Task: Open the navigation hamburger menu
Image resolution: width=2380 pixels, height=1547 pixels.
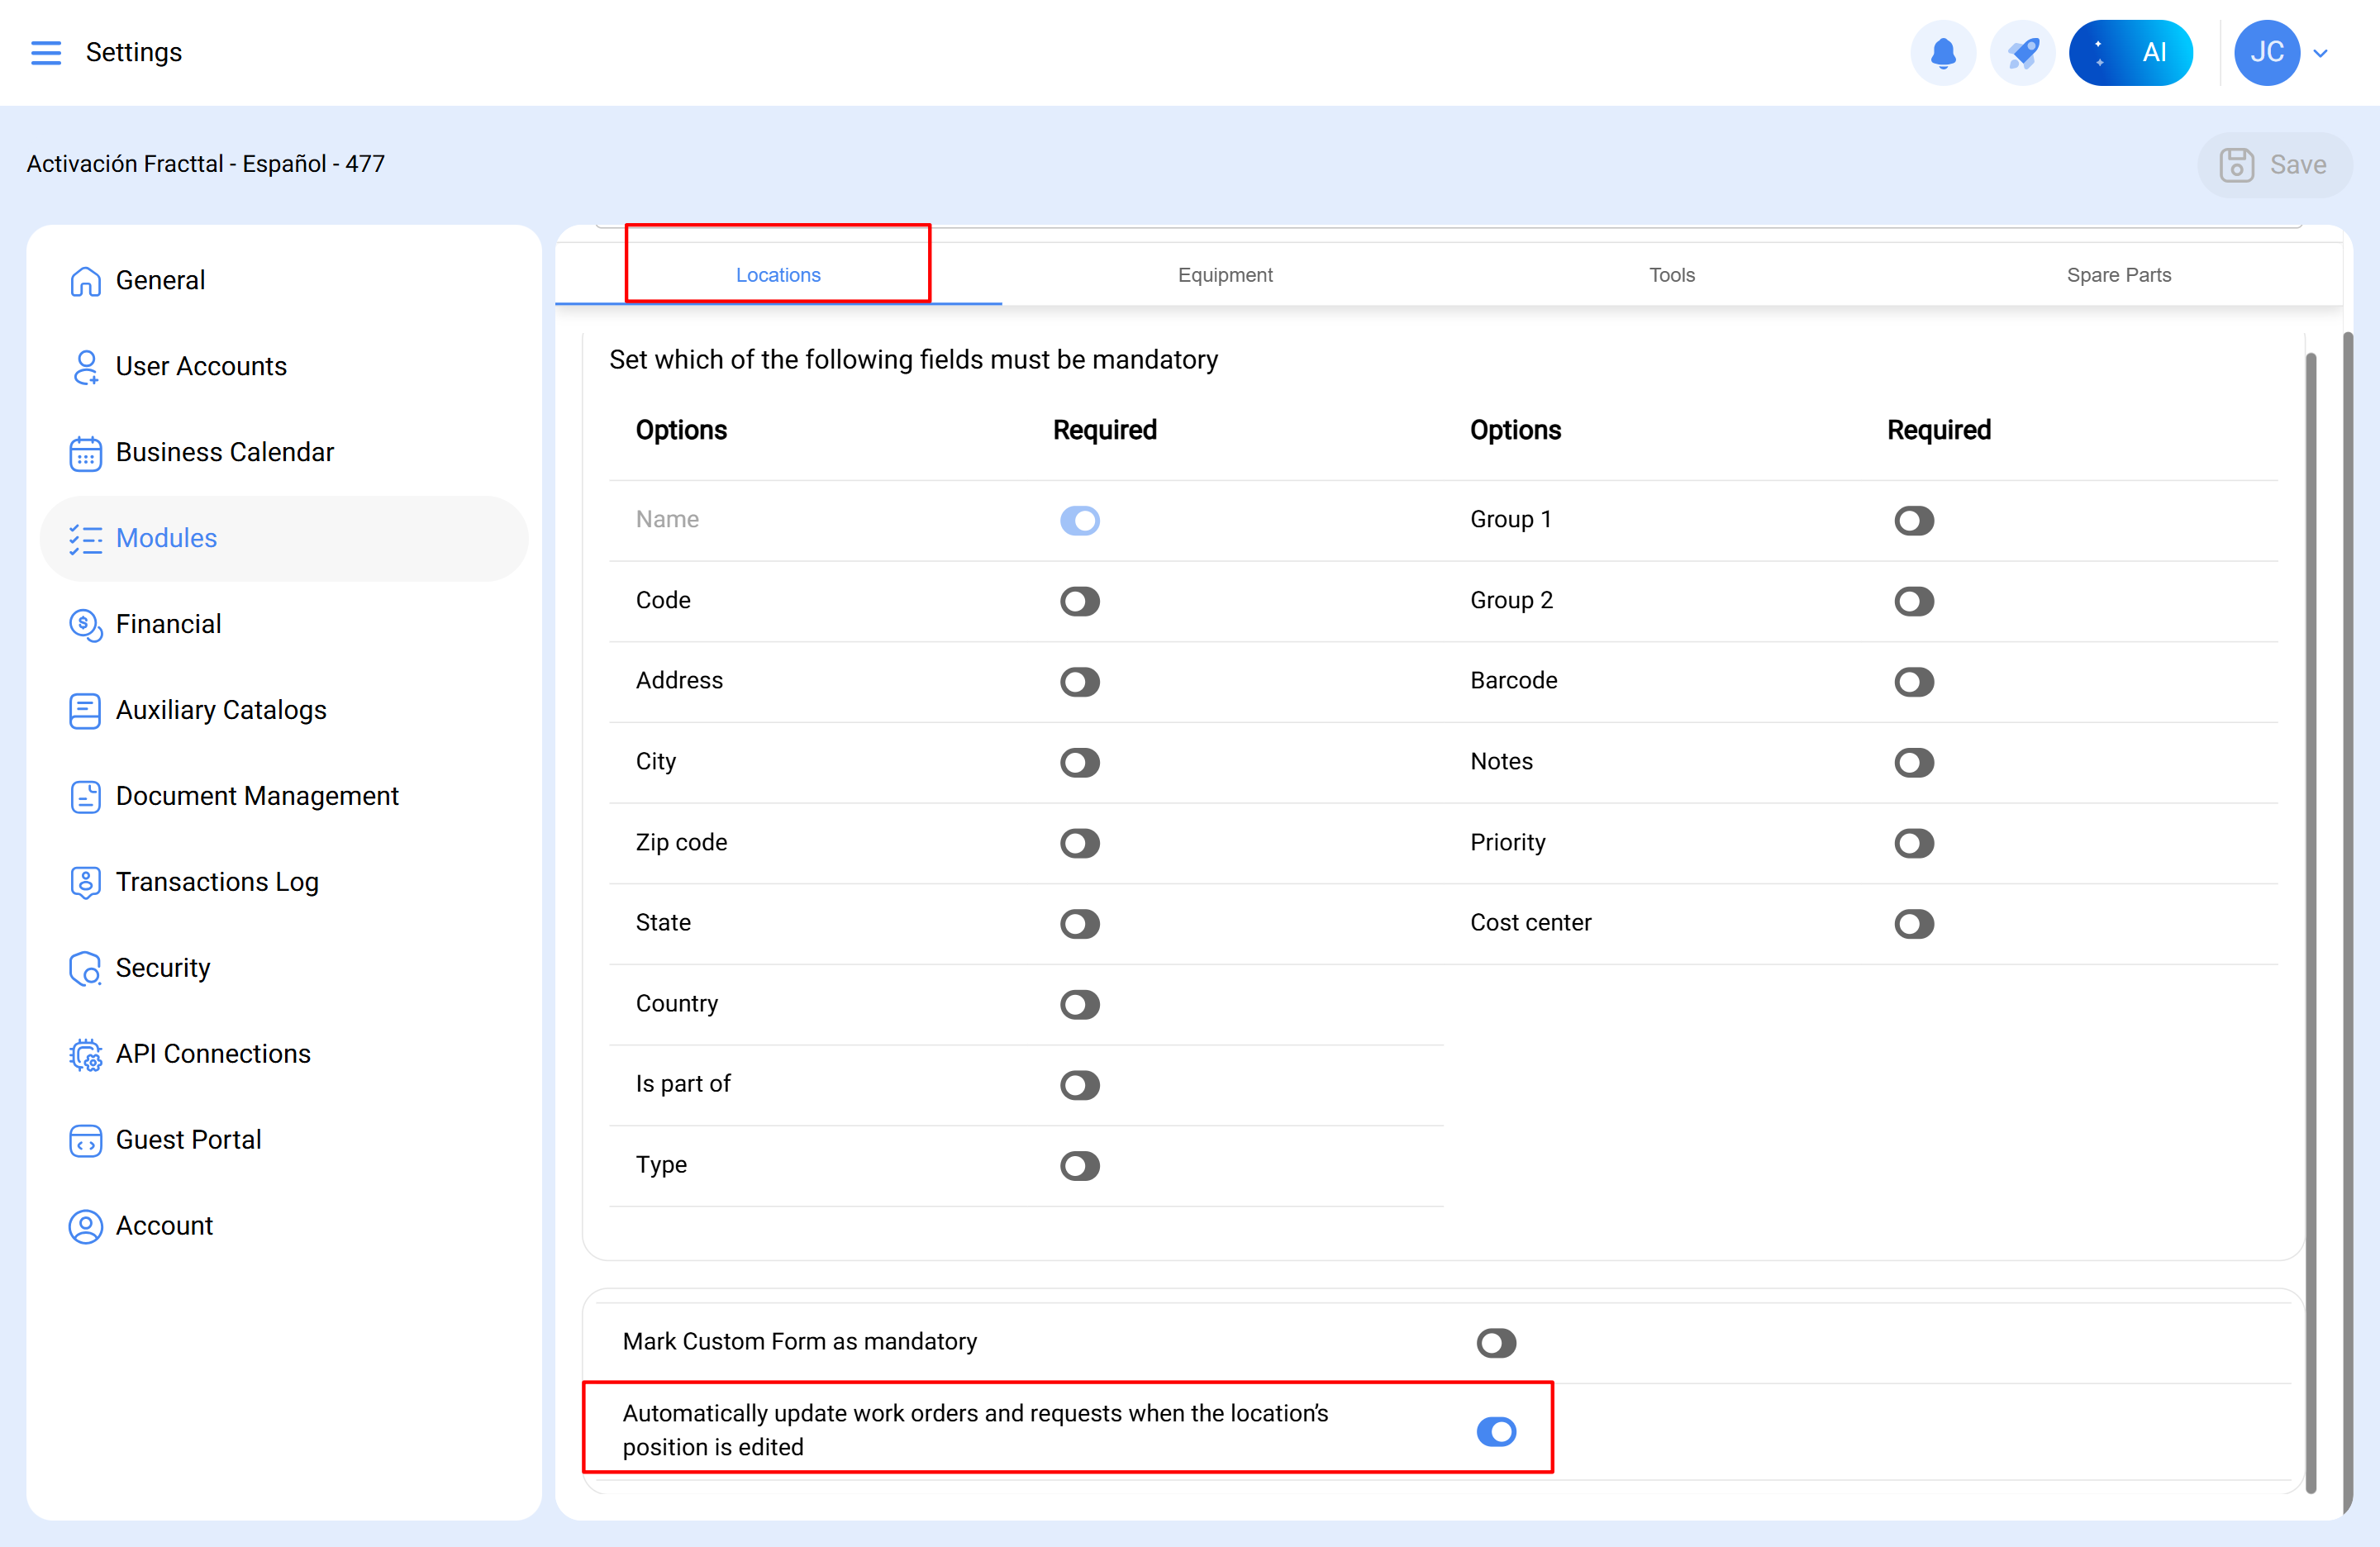Action: coord(45,52)
